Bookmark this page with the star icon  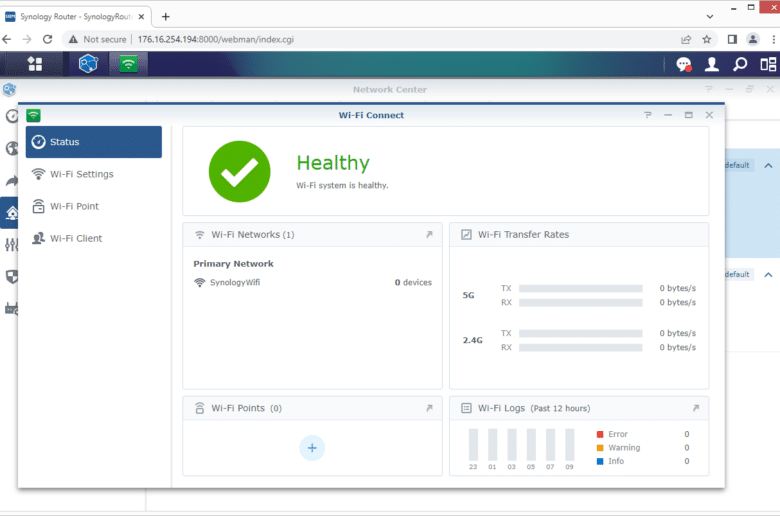click(x=706, y=39)
